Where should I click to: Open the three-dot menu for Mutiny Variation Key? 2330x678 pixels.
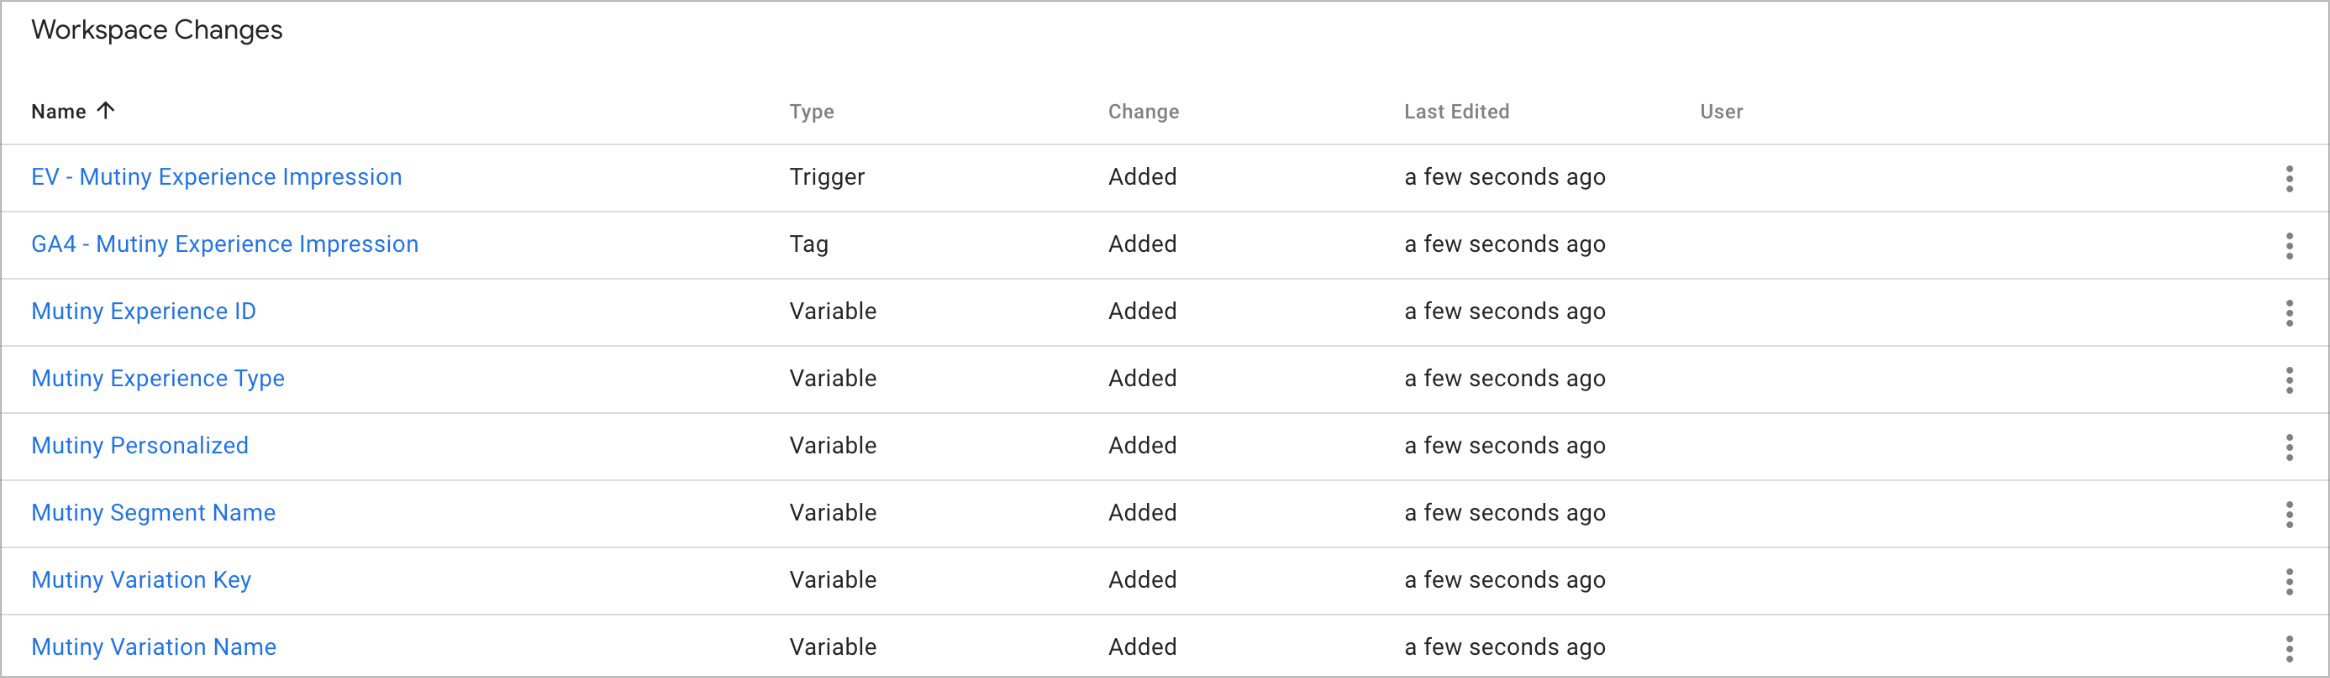(2289, 581)
